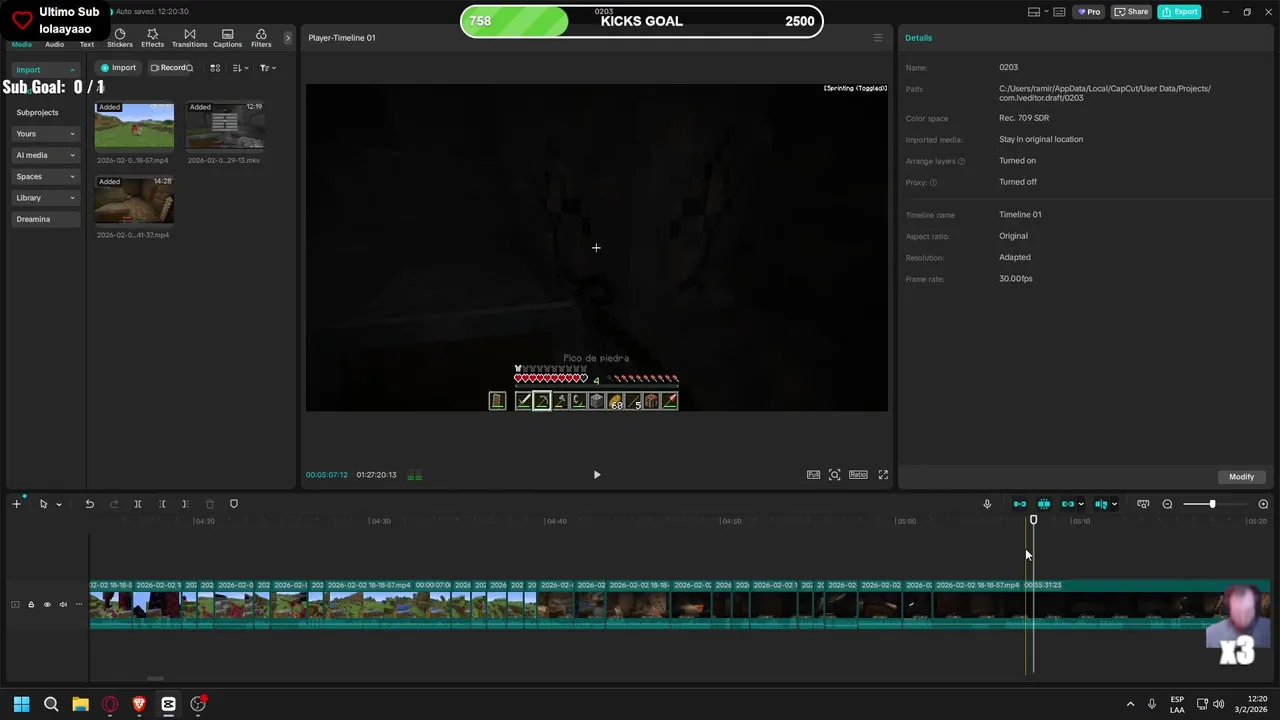Switch media grid view layout
Screen dimensions: 1280x720
tap(215, 68)
